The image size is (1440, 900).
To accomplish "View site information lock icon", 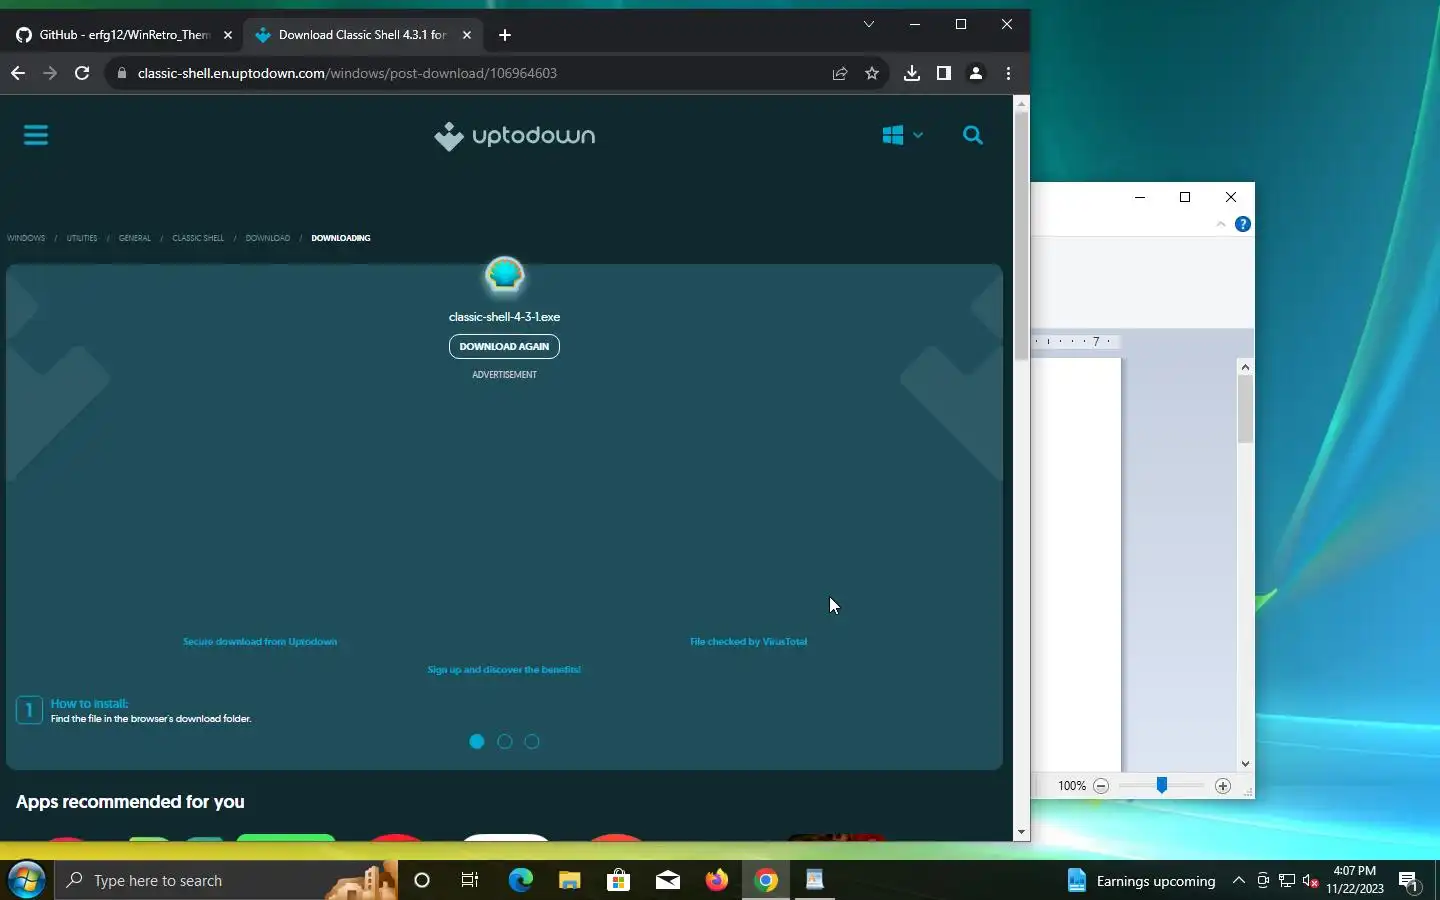I will [121, 73].
